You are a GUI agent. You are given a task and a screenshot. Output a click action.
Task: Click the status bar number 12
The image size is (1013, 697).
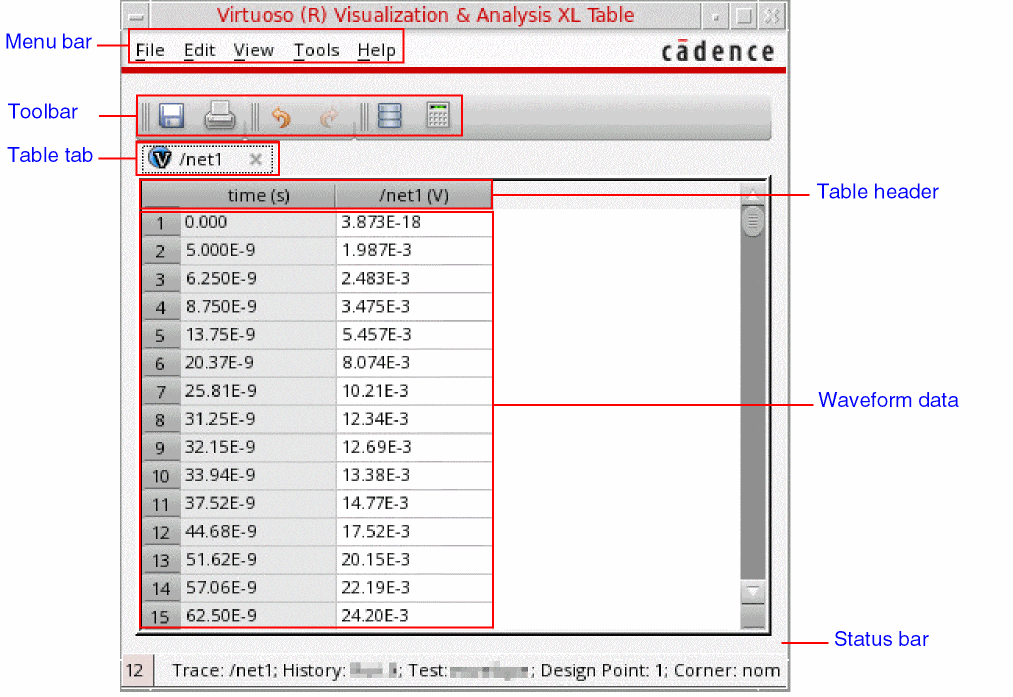[x=135, y=671]
